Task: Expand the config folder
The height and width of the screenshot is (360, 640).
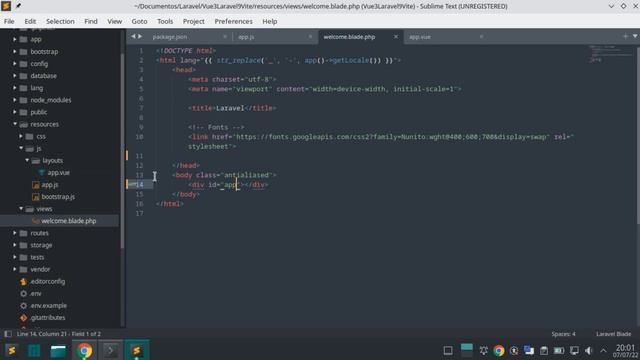Action: pos(15,64)
